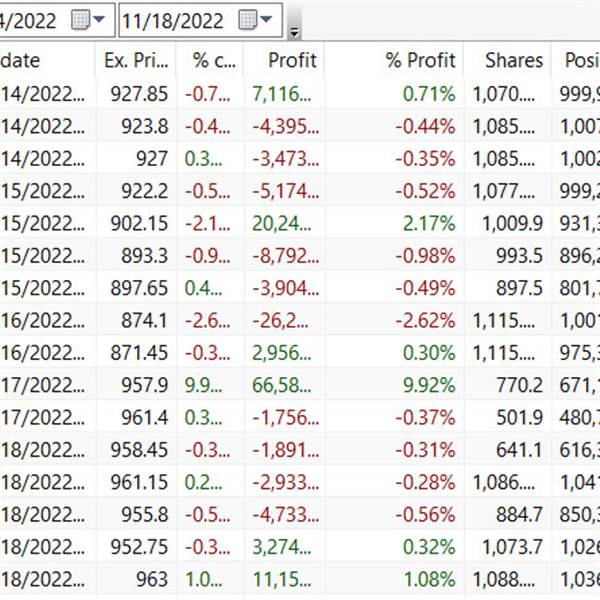600x600 pixels.
Task: Click the Position column header
Action: [x=576, y=60]
